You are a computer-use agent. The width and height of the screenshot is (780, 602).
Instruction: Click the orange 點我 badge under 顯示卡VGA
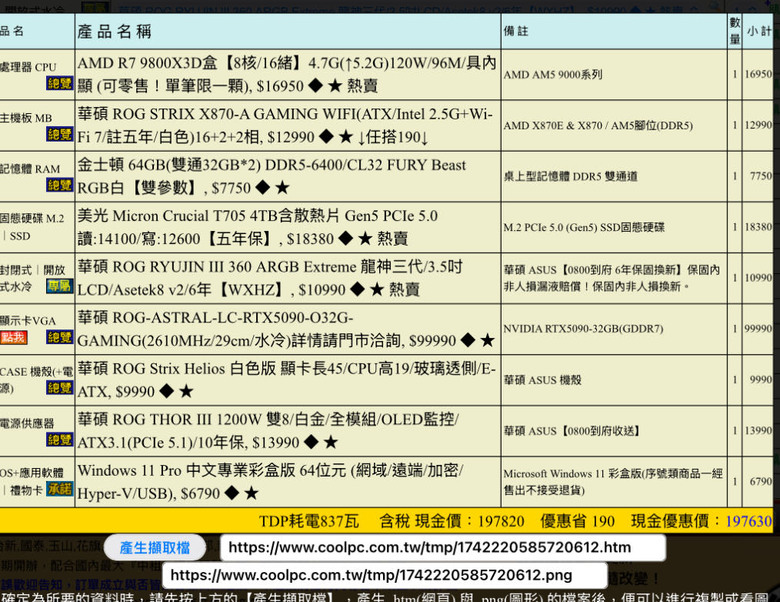click(13, 338)
